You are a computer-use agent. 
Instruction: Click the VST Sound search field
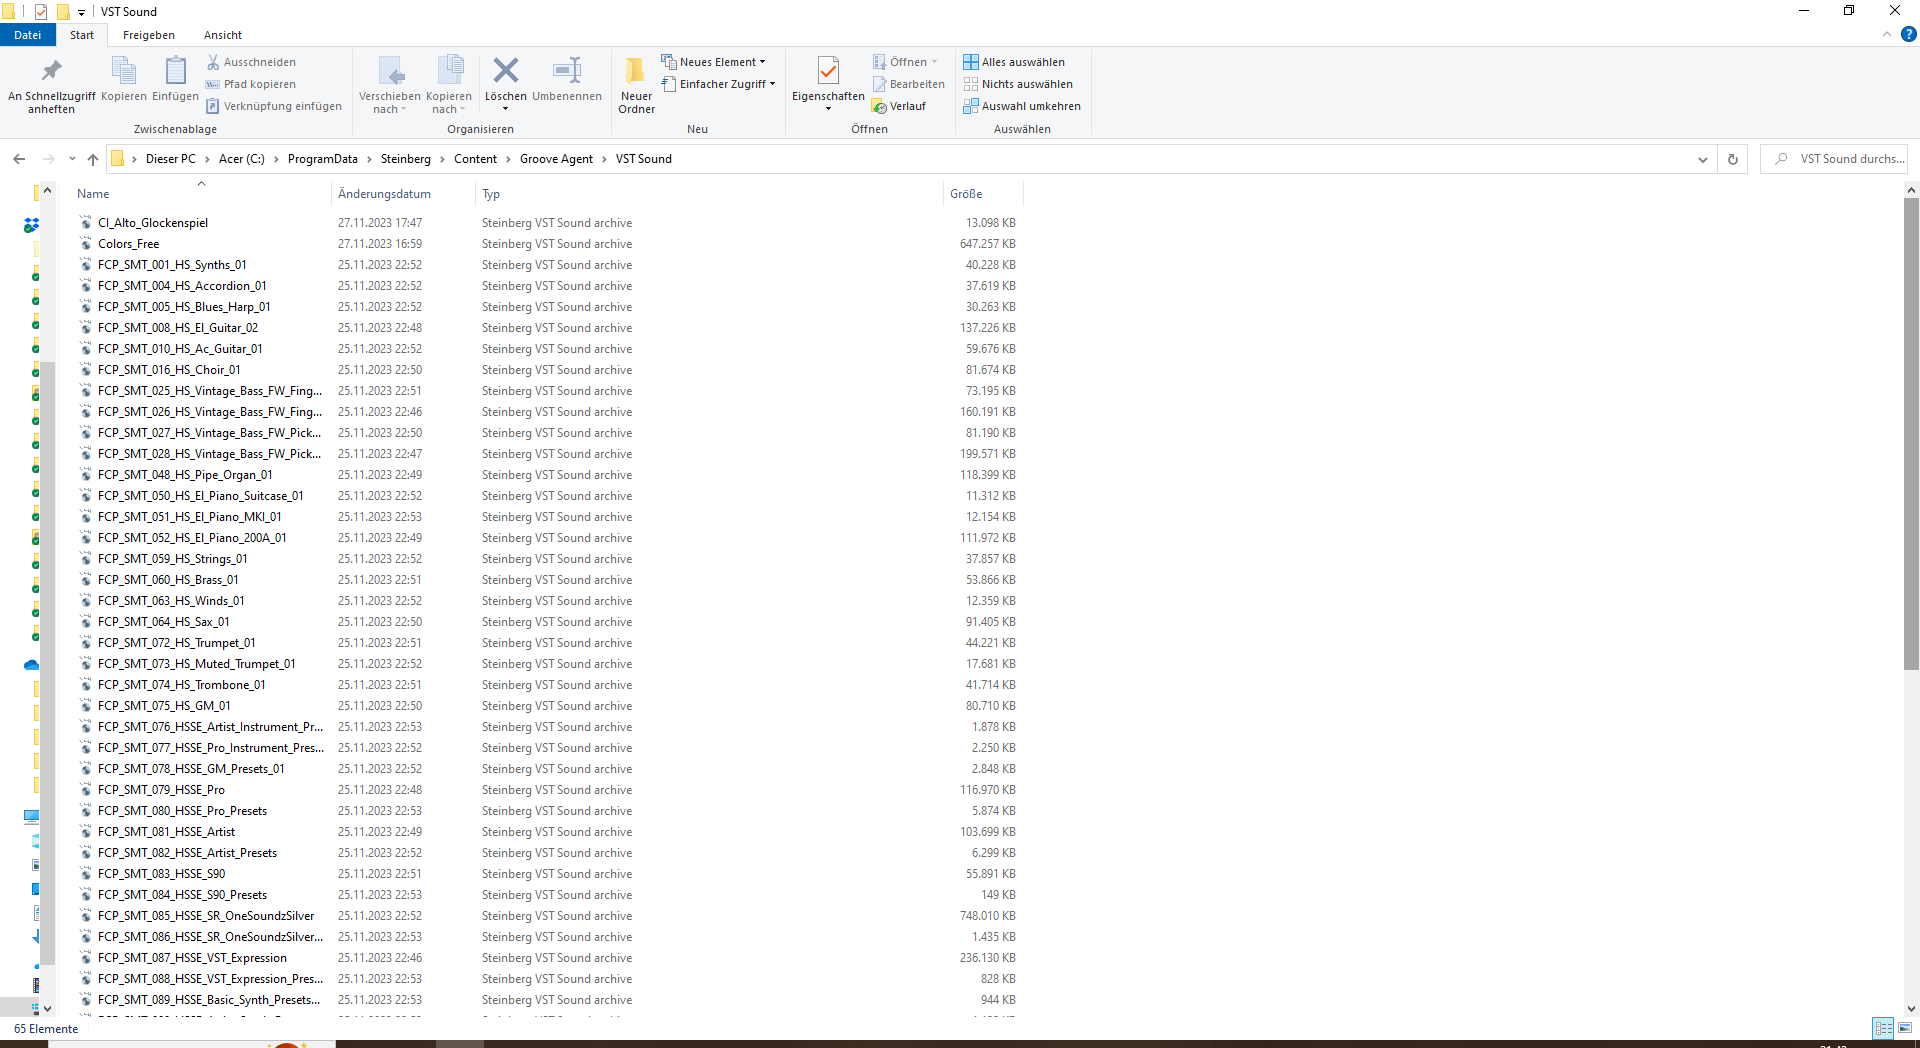tap(1834, 159)
